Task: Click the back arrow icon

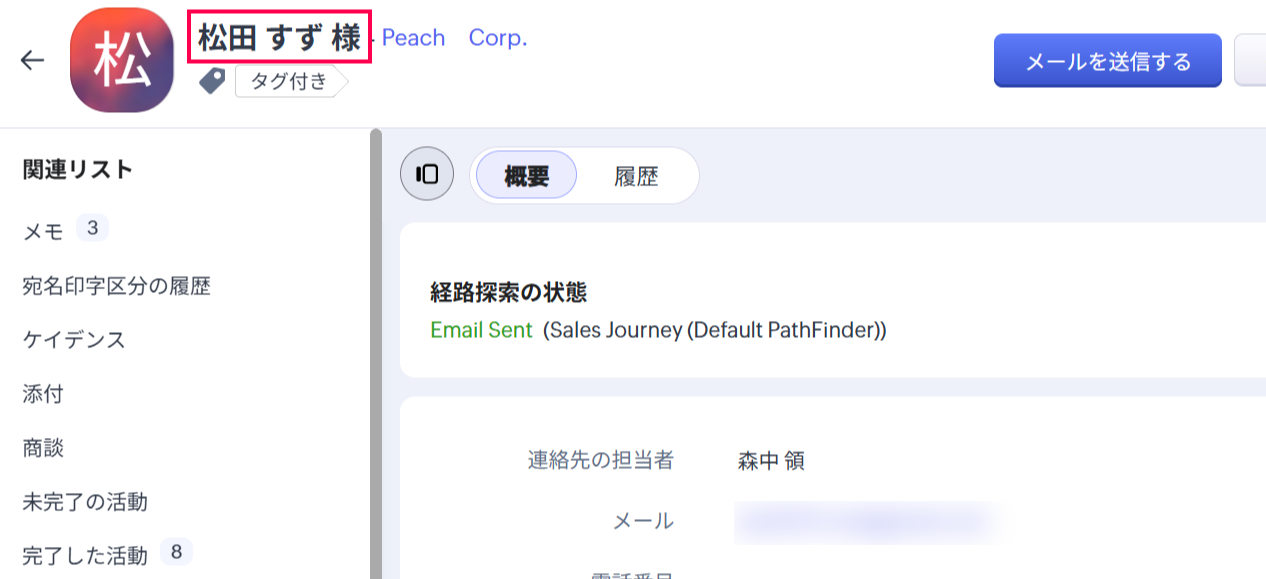Action: (33, 60)
